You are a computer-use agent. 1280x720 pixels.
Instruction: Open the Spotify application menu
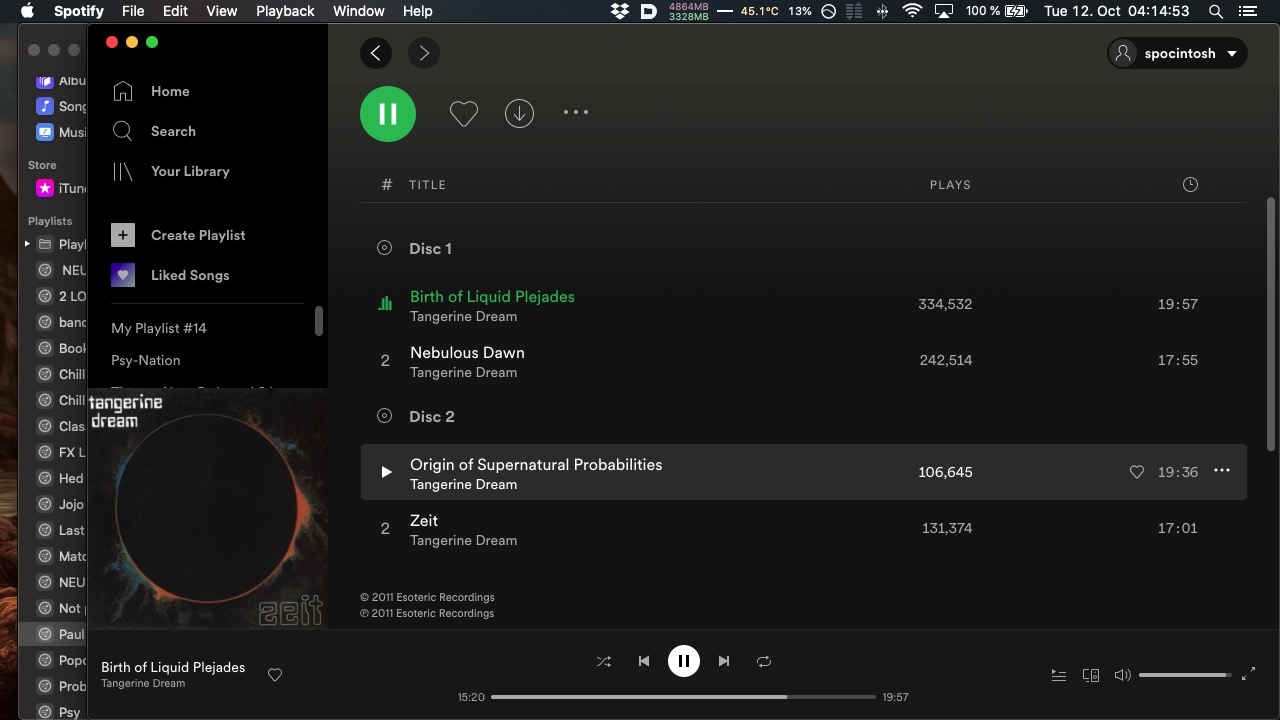point(78,11)
